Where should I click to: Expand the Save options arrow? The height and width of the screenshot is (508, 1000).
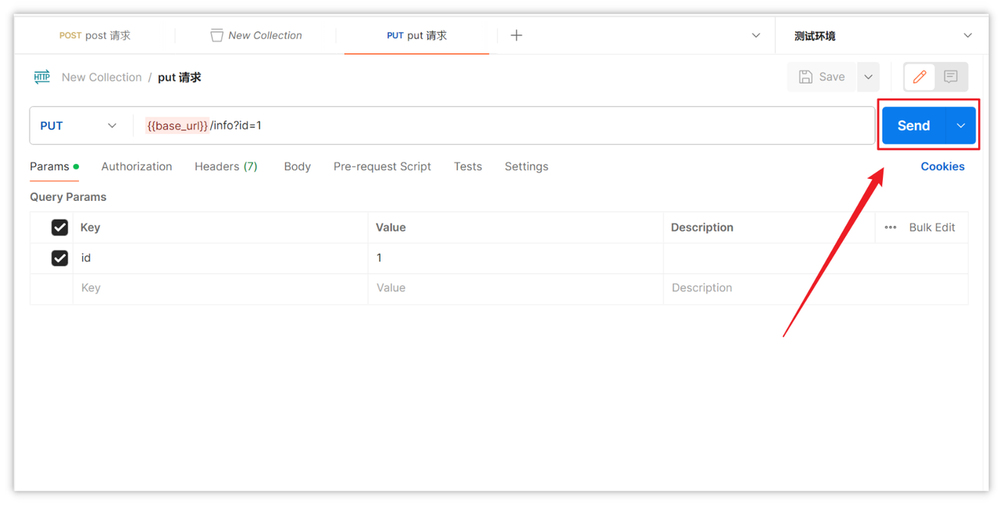click(868, 77)
